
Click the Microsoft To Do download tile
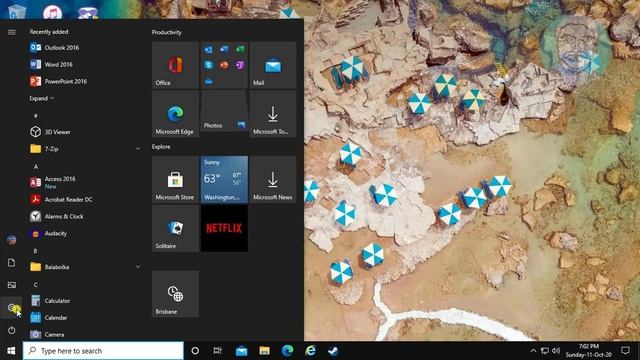click(x=273, y=114)
